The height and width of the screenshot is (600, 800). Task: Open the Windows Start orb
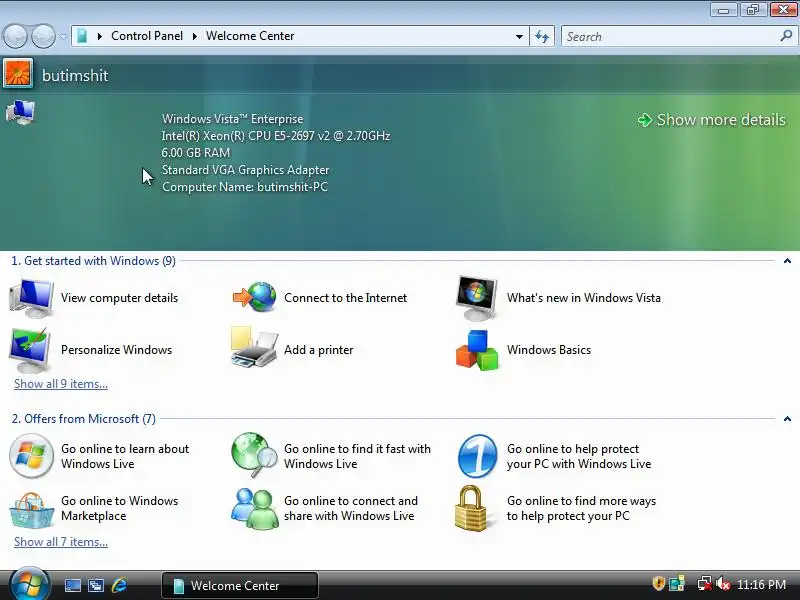coord(29,584)
